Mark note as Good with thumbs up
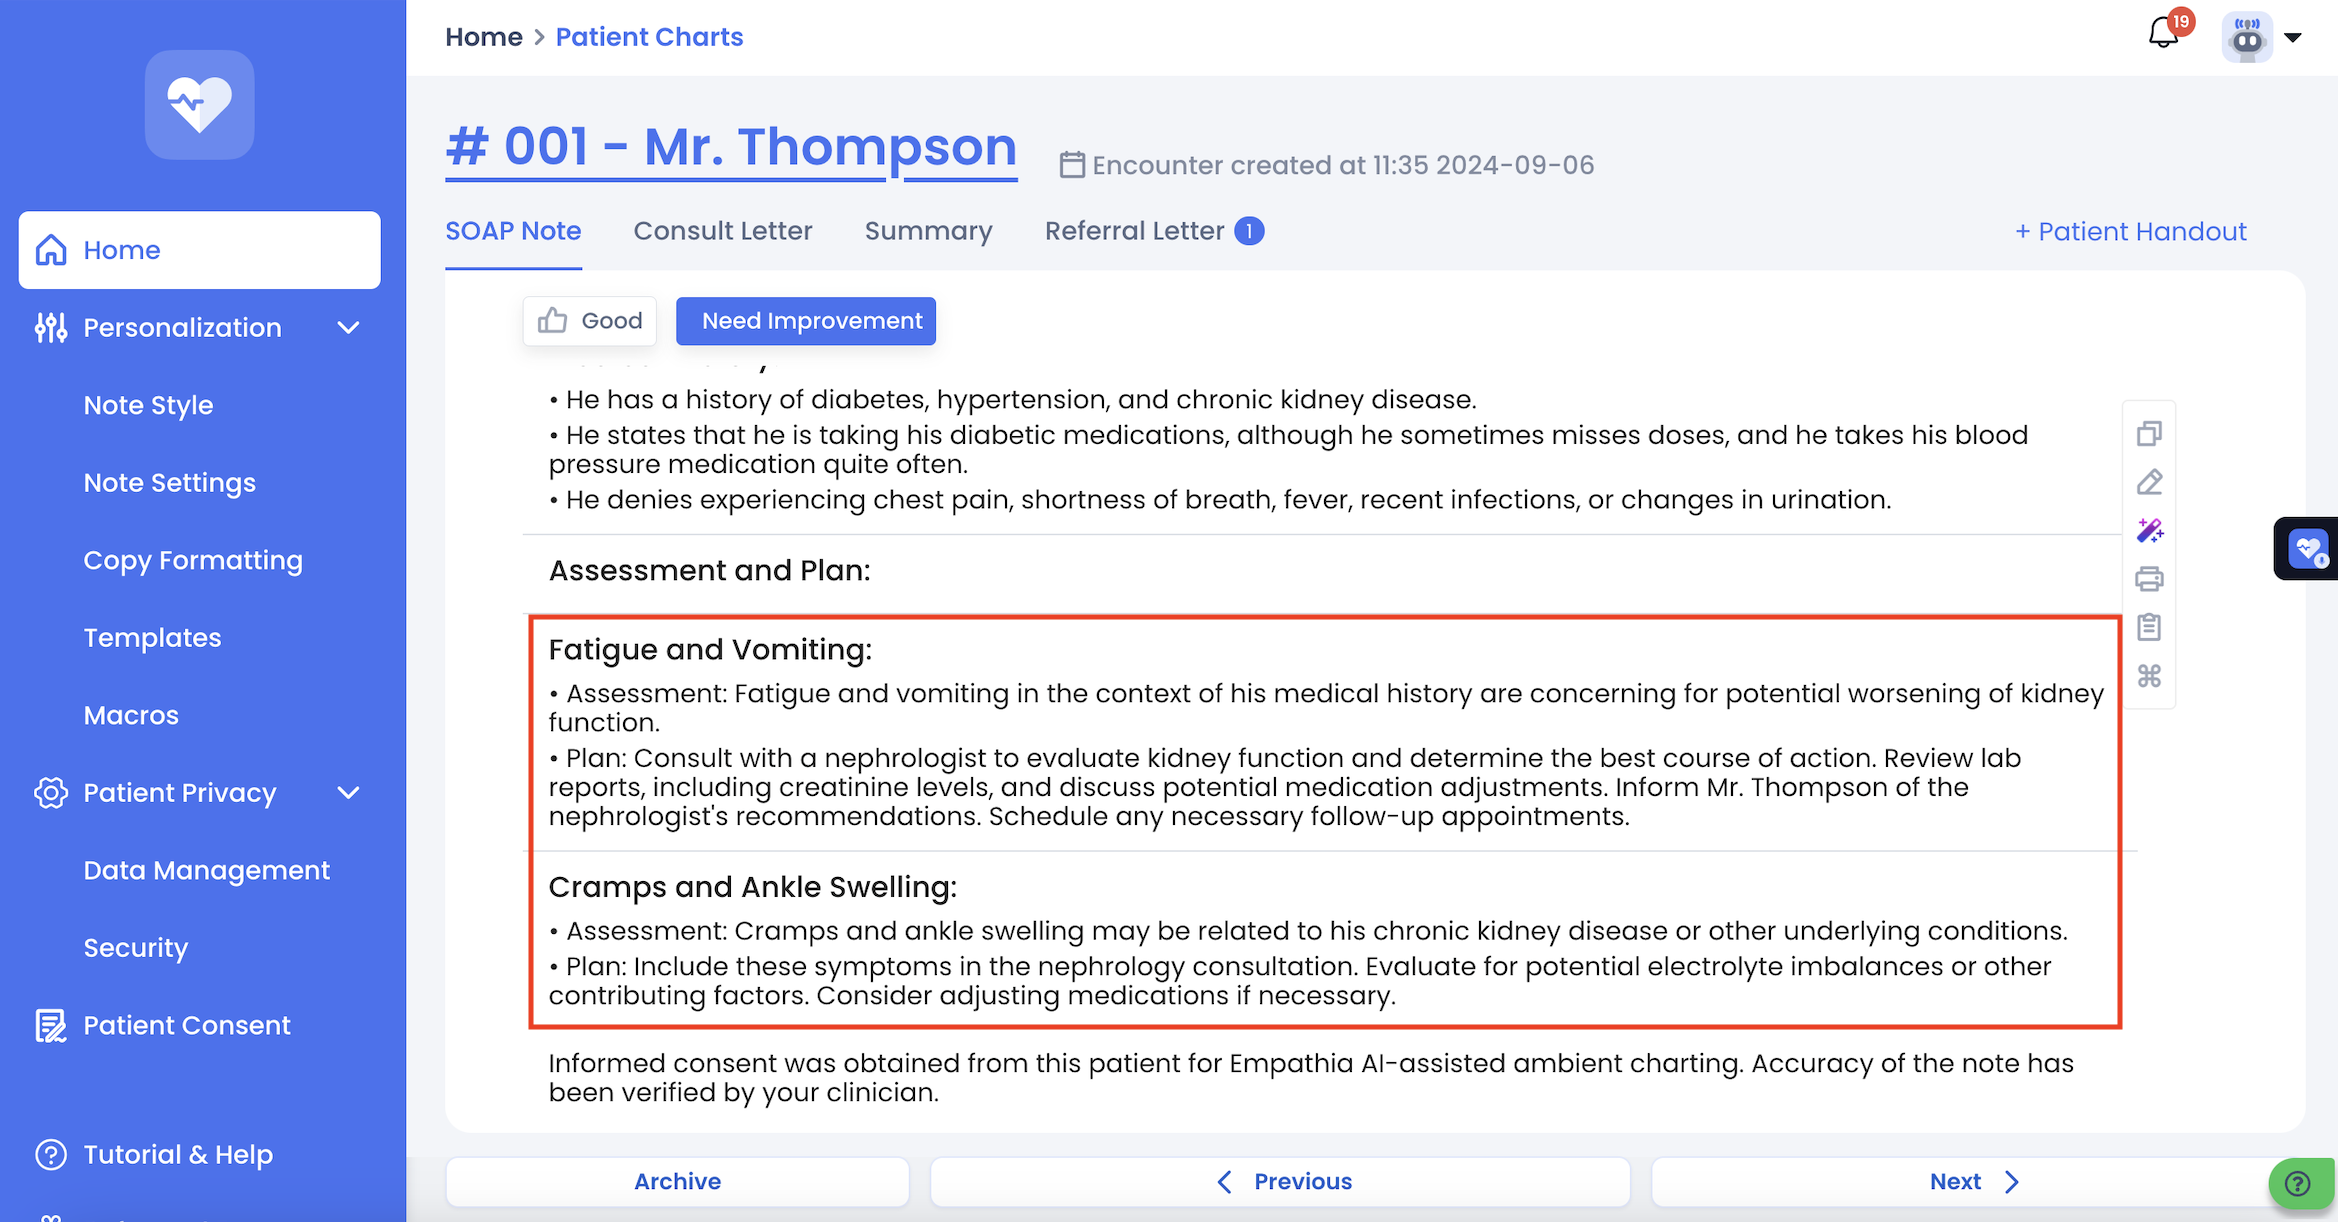This screenshot has height=1222, width=2338. coord(590,321)
